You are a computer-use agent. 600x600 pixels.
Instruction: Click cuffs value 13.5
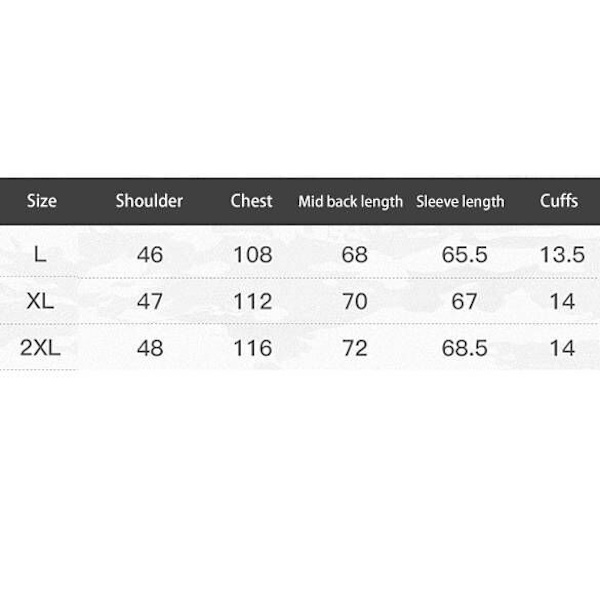tap(562, 255)
